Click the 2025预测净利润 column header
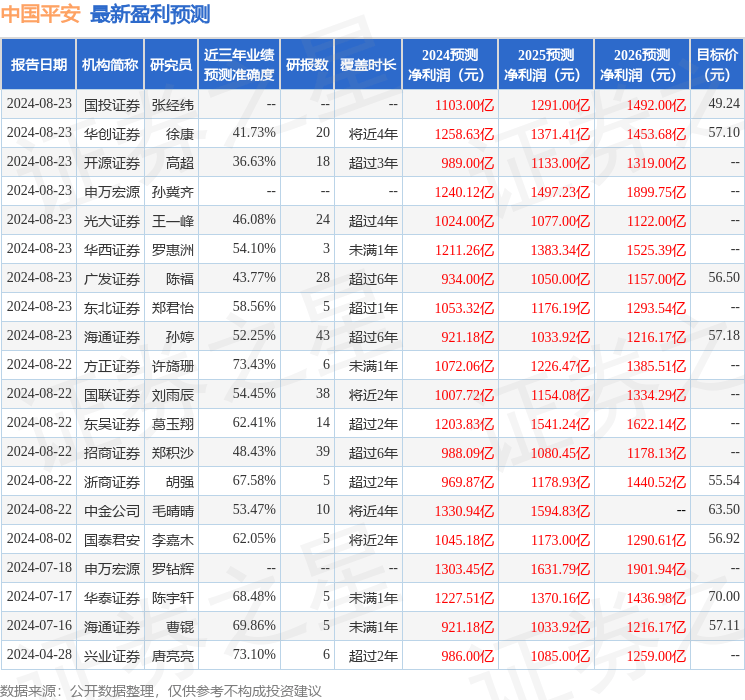745x700 pixels. (545, 65)
